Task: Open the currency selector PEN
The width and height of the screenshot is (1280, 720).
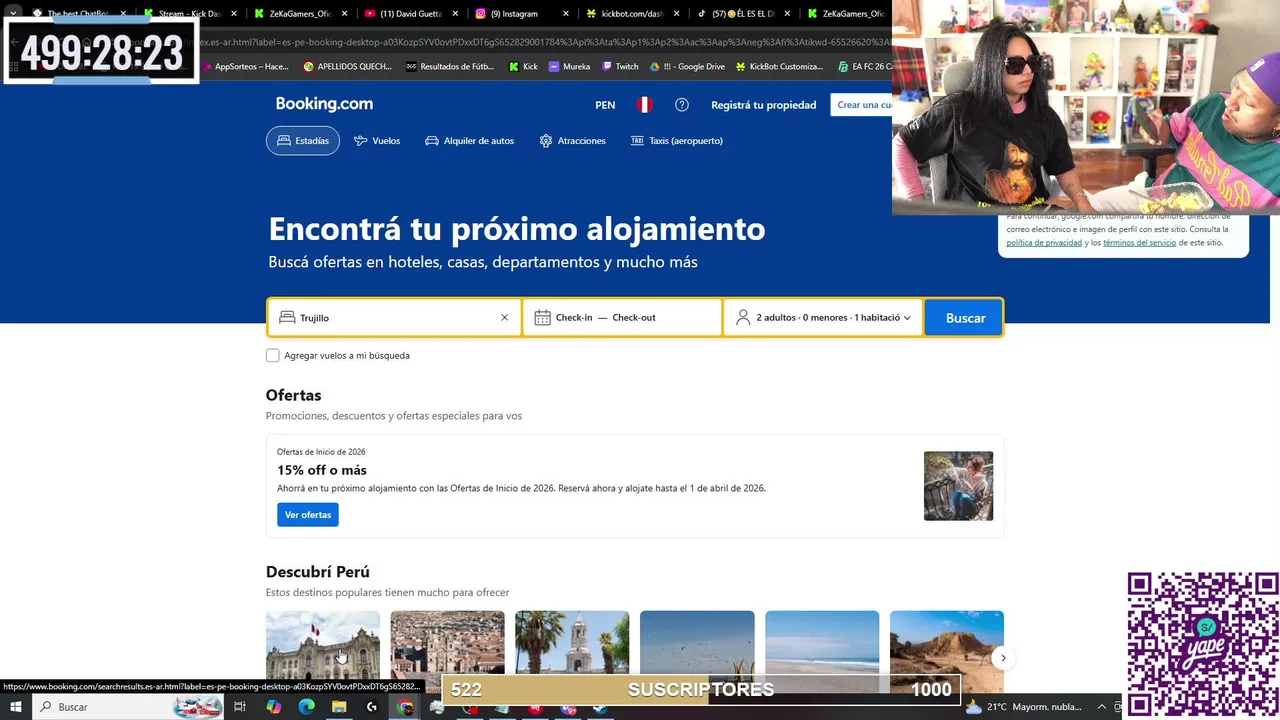Action: point(605,105)
